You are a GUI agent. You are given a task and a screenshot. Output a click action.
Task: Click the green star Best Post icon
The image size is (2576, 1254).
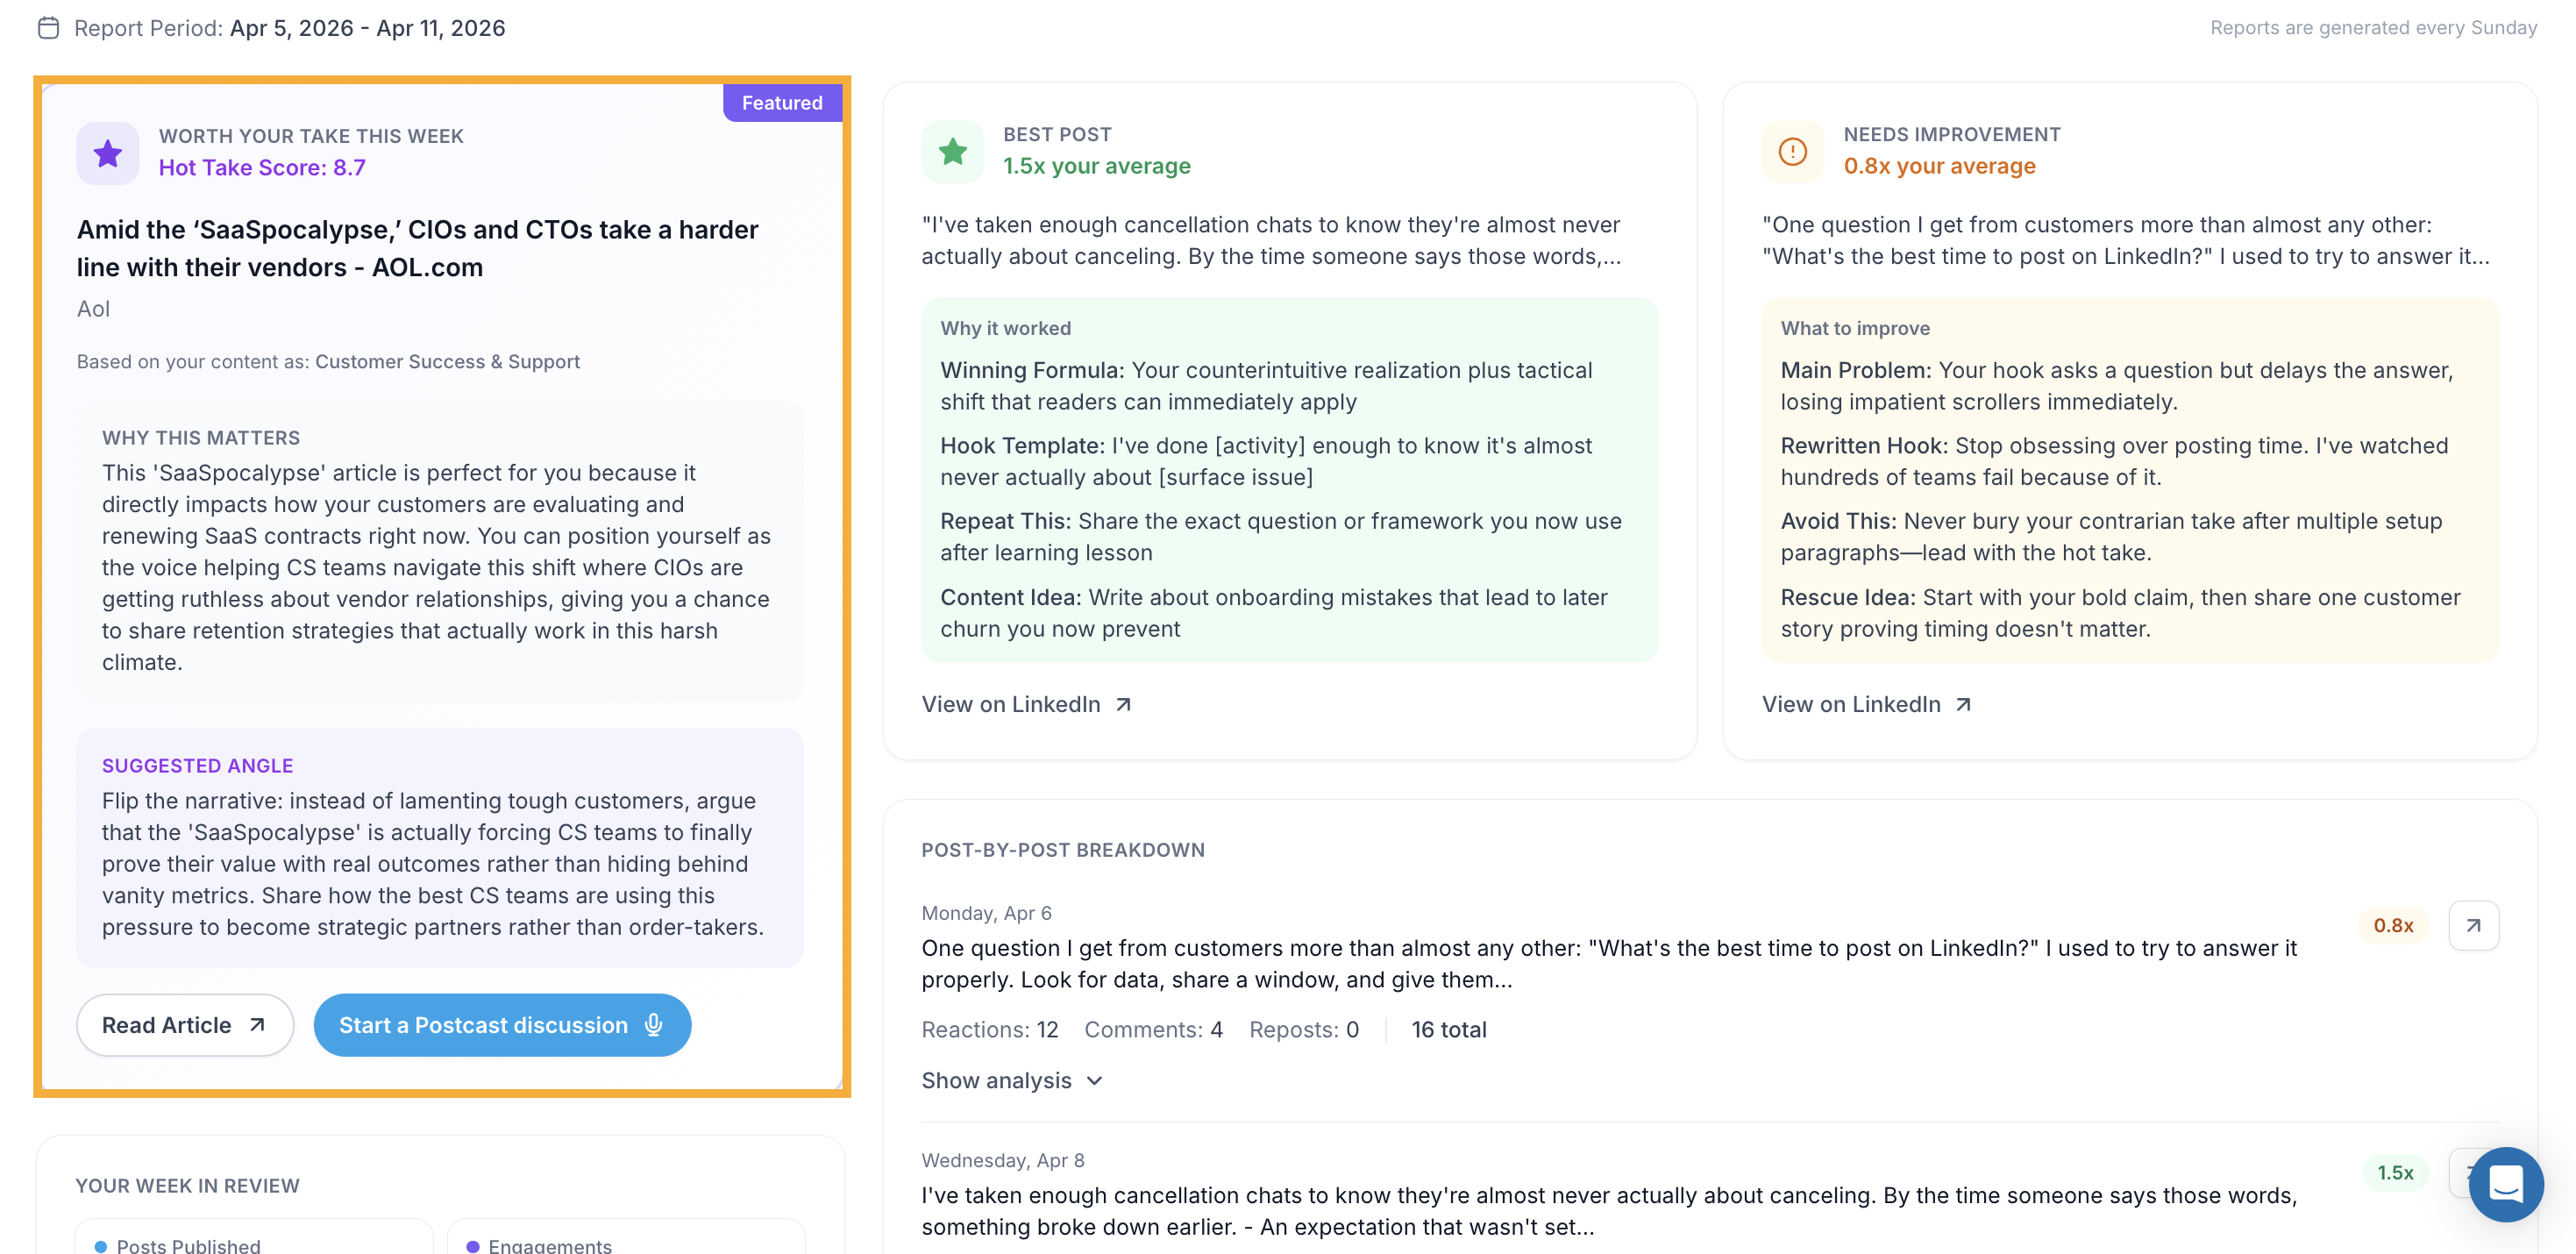952,151
